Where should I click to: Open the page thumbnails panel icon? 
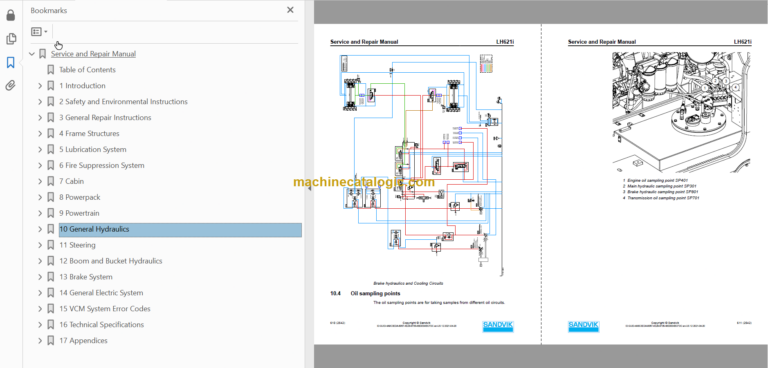point(11,39)
